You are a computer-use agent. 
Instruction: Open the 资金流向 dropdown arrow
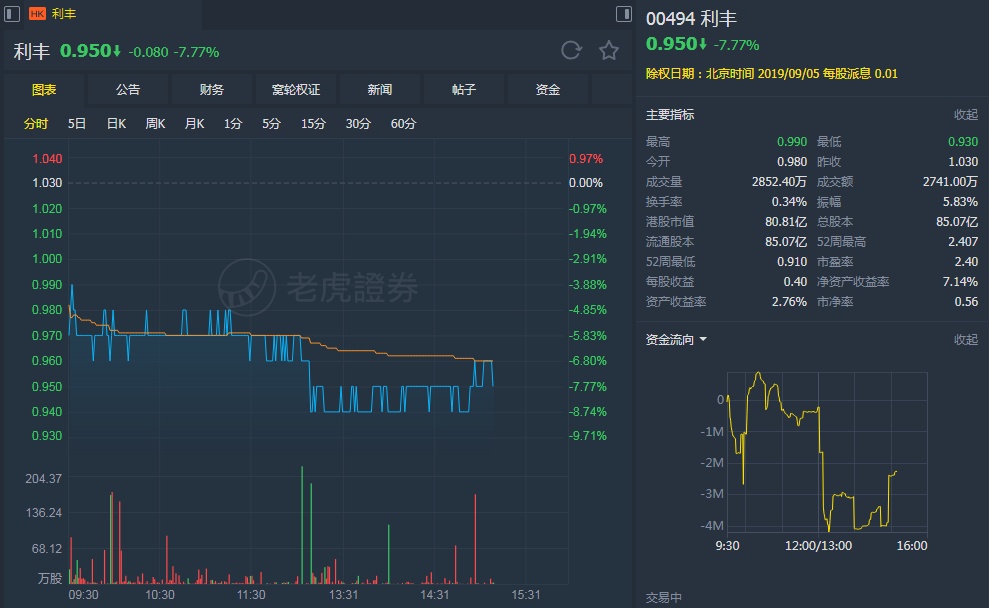click(x=703, y=339)
